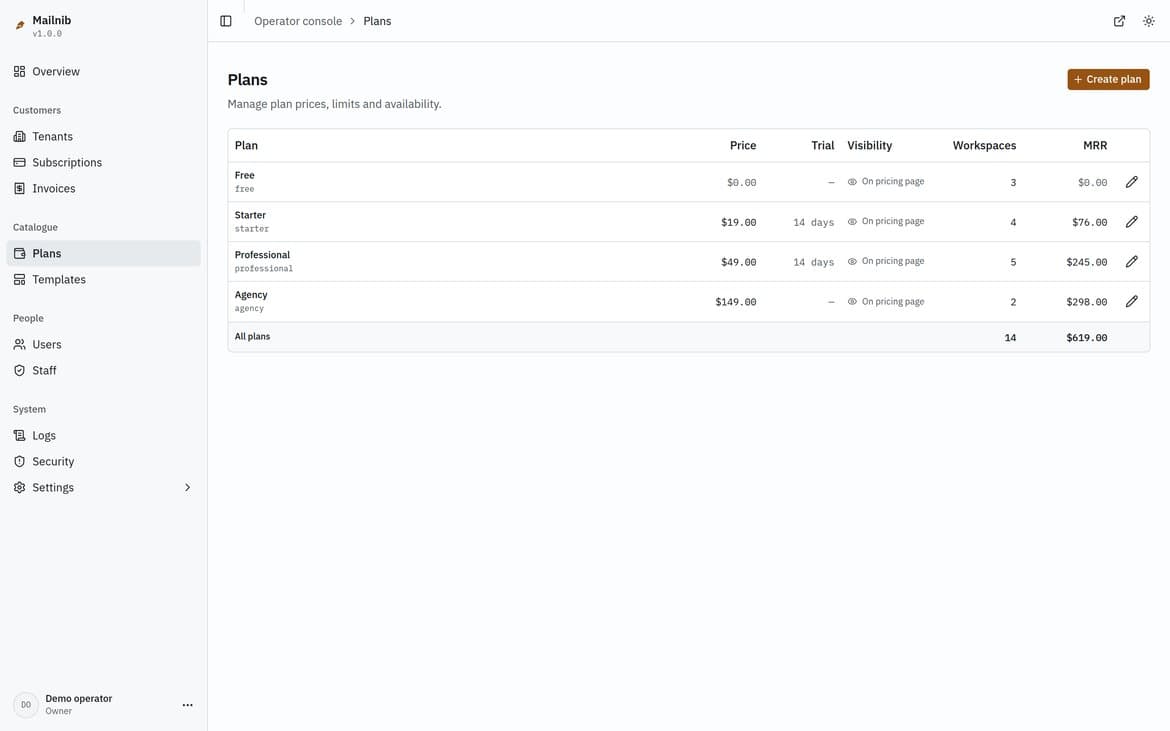1170x731 pixels.
Task: Click the Subscriptions card icon
Action: [19, 163]
